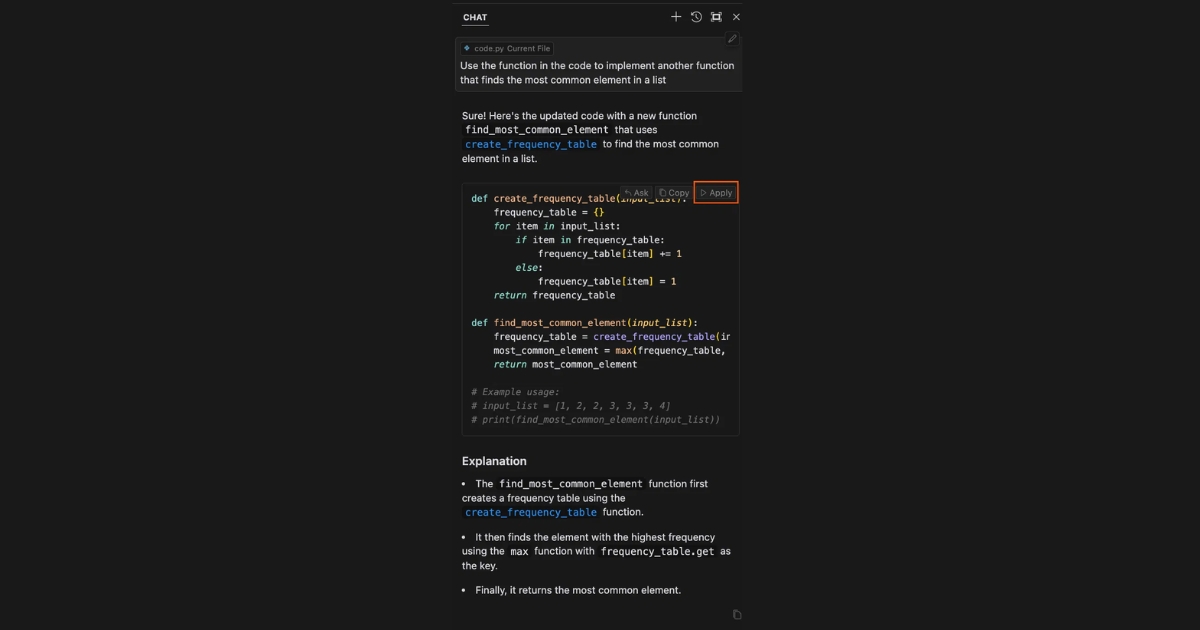Edit the message using pencil icon

[x=732, y=39]
